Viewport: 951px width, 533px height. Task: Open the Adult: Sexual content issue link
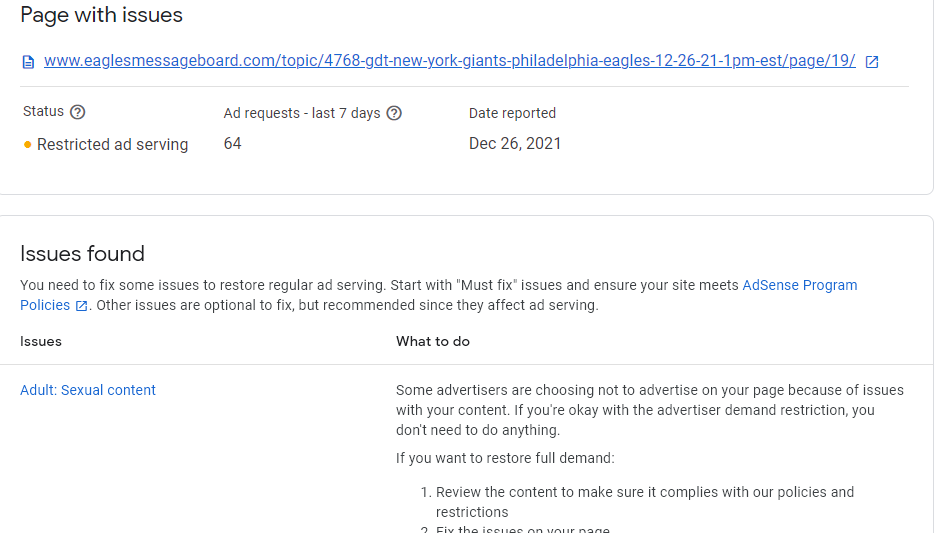point(88,390)
